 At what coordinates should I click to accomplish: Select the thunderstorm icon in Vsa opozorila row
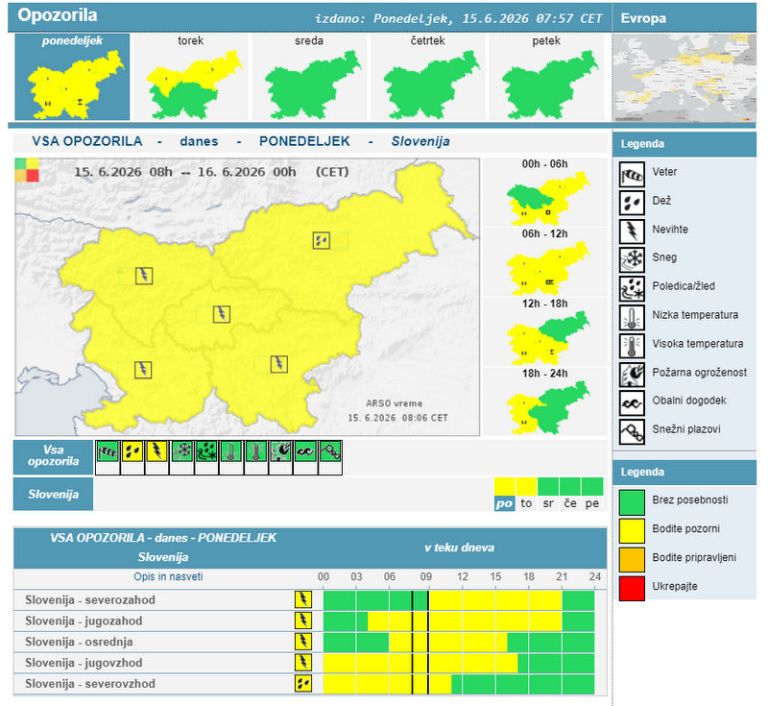click(x=157, y=451)
